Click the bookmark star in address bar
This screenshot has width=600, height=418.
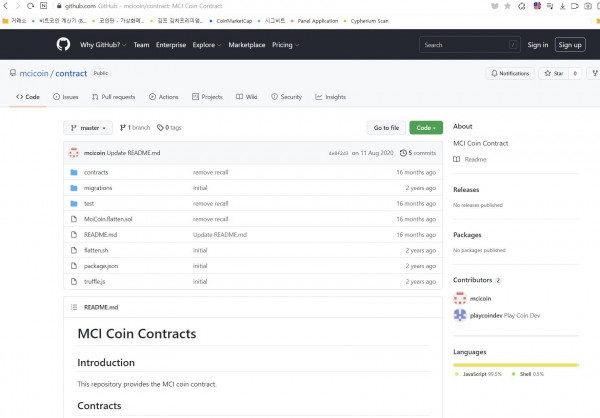pyautogui.click(x=507, y=6)
